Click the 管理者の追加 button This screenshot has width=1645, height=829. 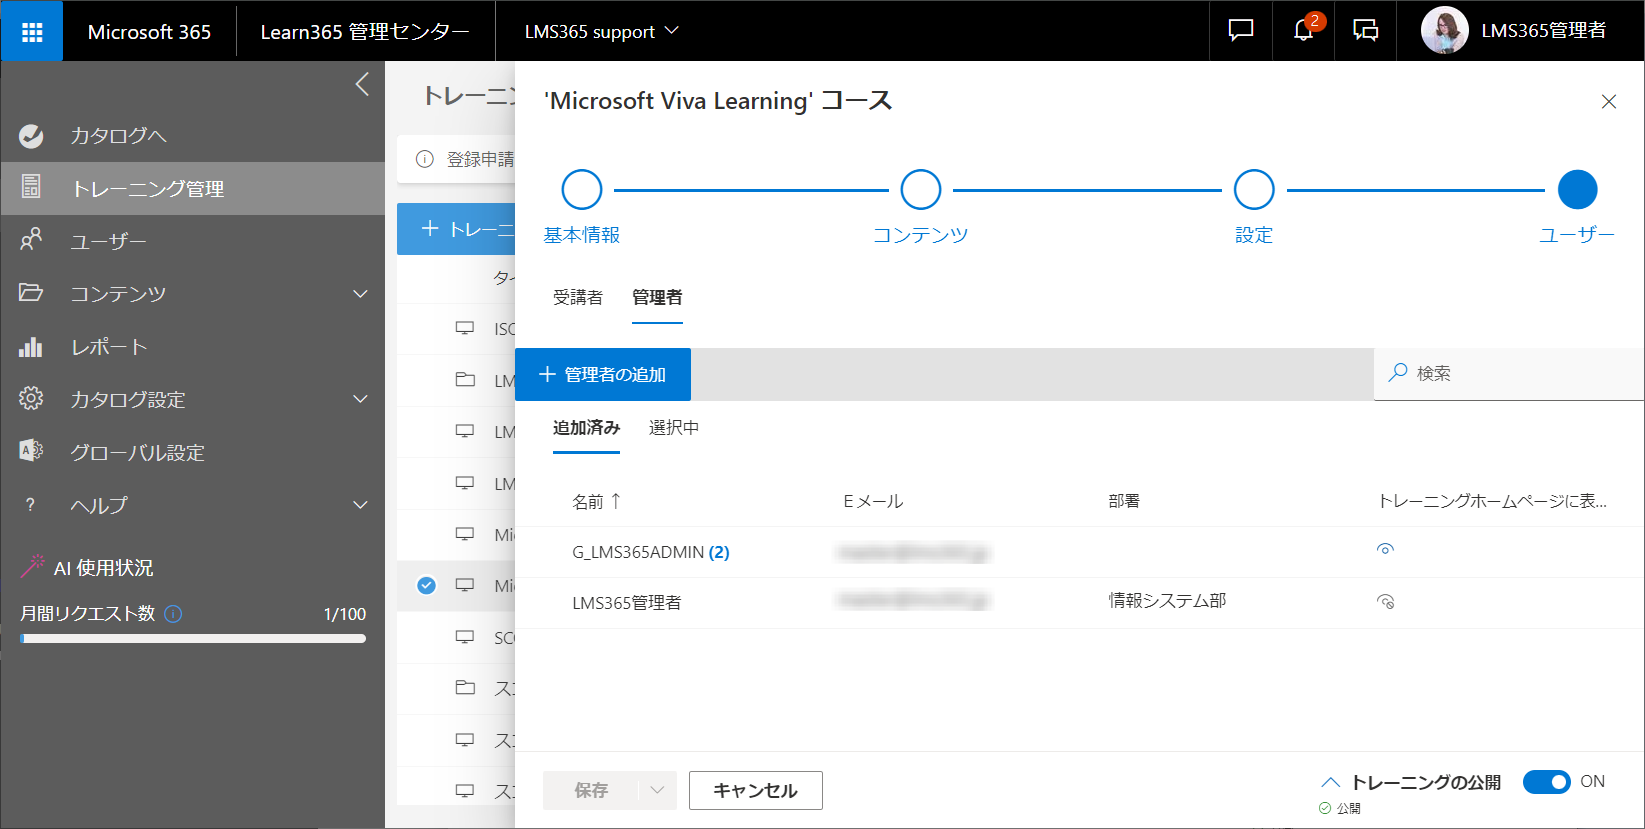click(x=603, y=374)
